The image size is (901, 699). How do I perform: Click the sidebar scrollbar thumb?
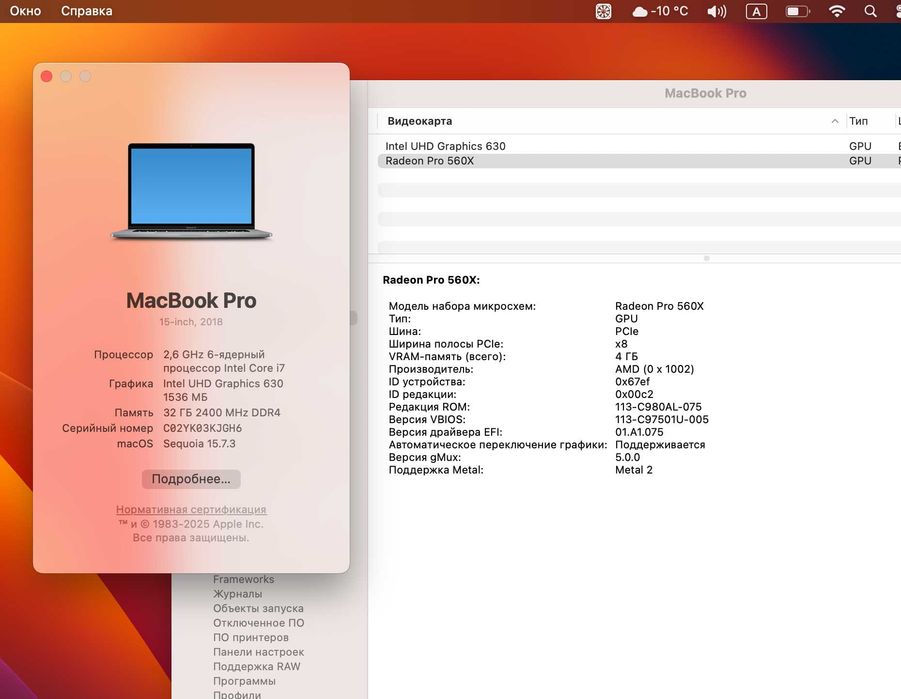coord(353,317)
